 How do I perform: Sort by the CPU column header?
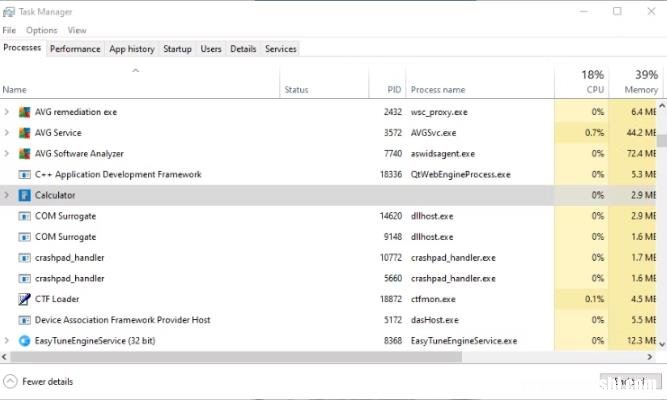[x=581, y=82]
